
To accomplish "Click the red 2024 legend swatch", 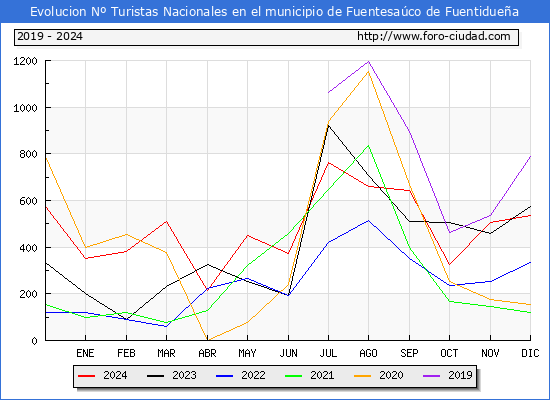I will click(86, 376).
